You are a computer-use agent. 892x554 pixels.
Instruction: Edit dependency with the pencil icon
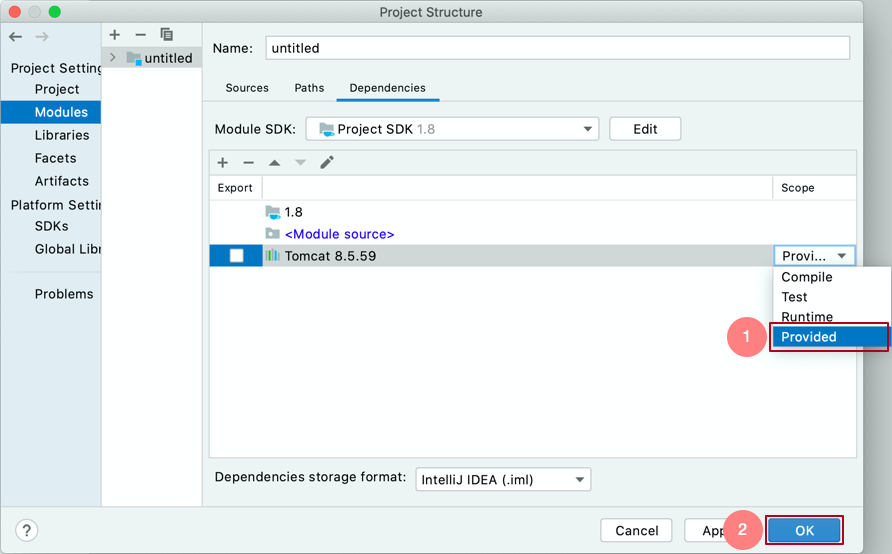[327, 163]
